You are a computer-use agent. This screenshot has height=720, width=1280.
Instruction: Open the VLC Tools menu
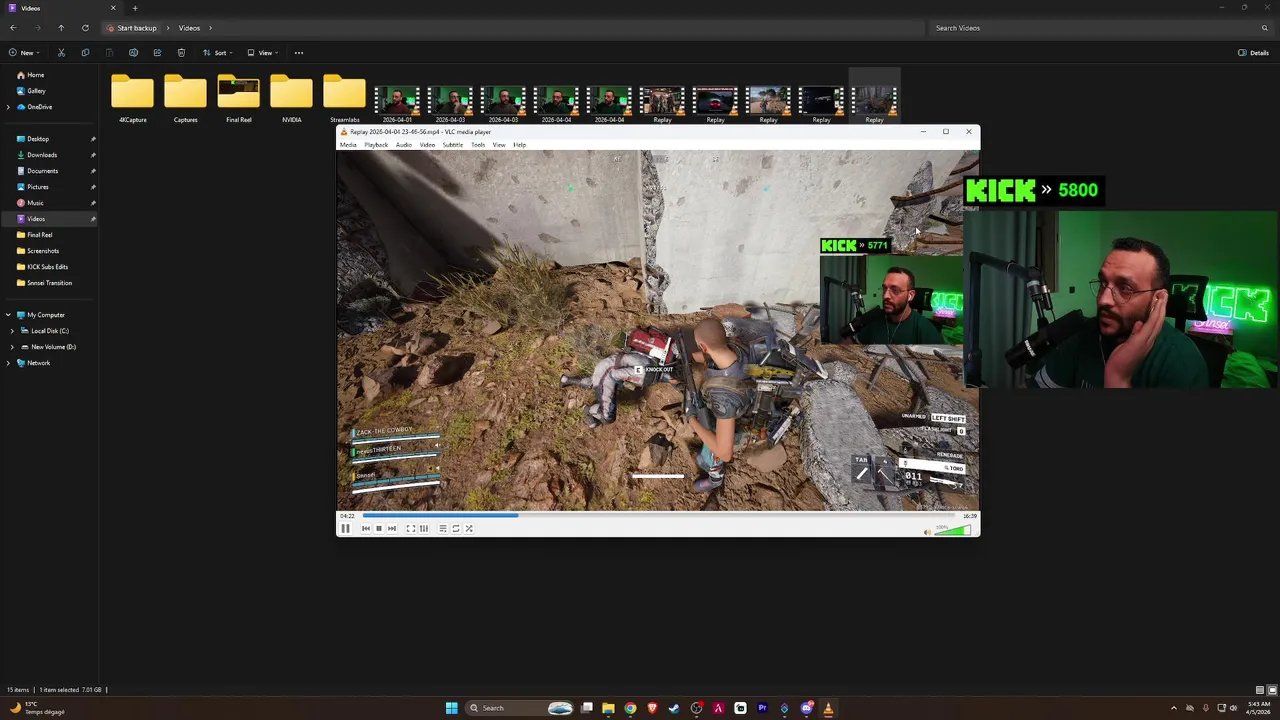pos(478,145)
